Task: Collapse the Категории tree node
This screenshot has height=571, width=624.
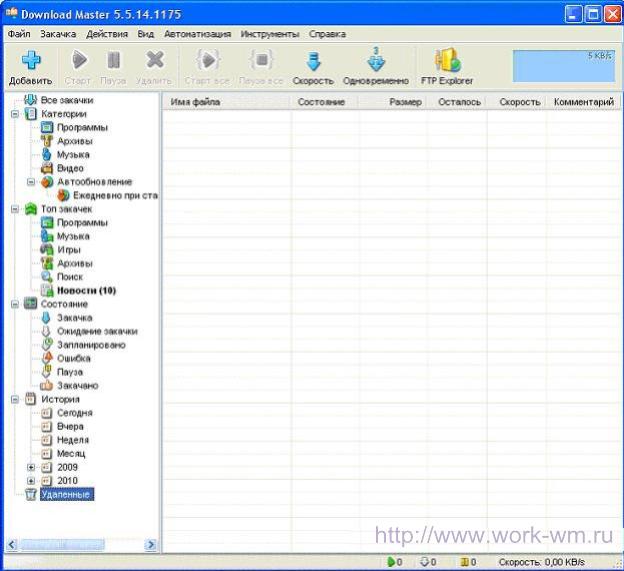Action: point(15,114)
